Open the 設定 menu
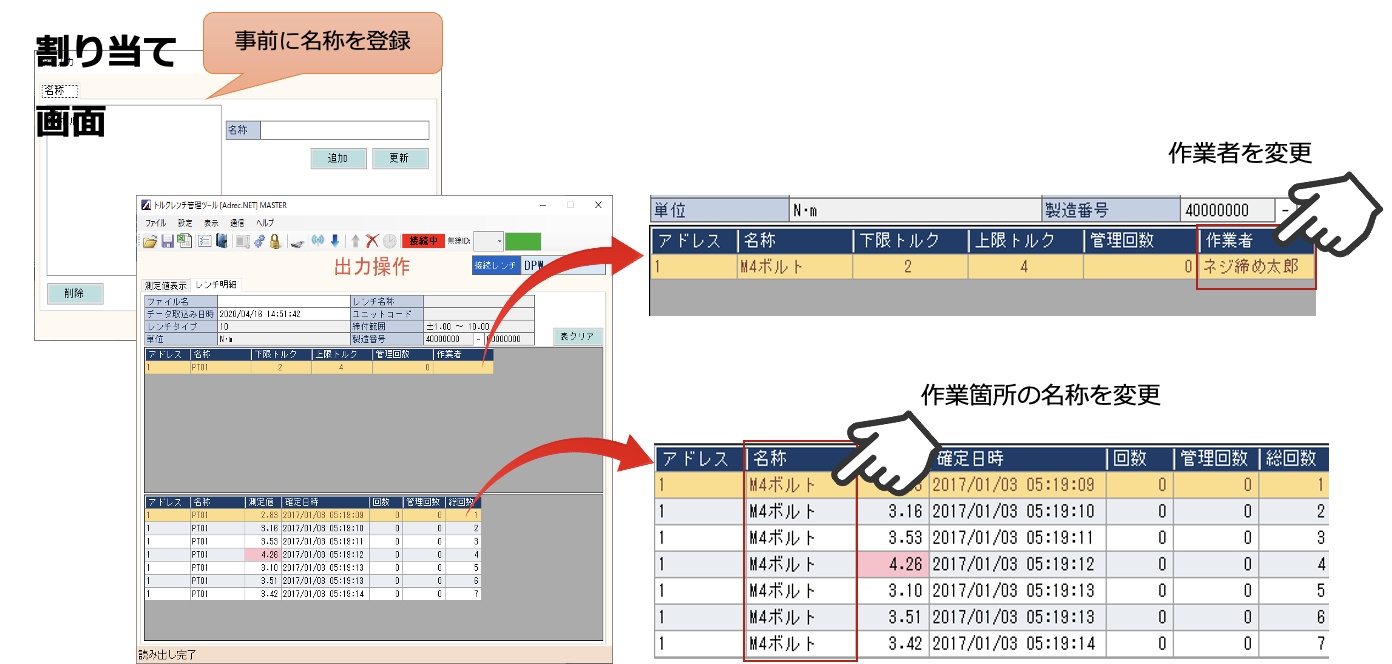 185,223
